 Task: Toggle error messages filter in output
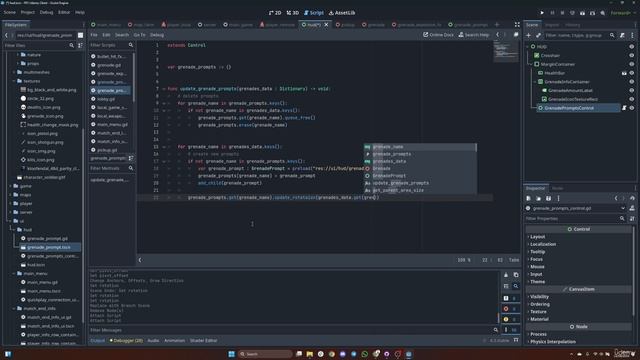pos(510,309)
